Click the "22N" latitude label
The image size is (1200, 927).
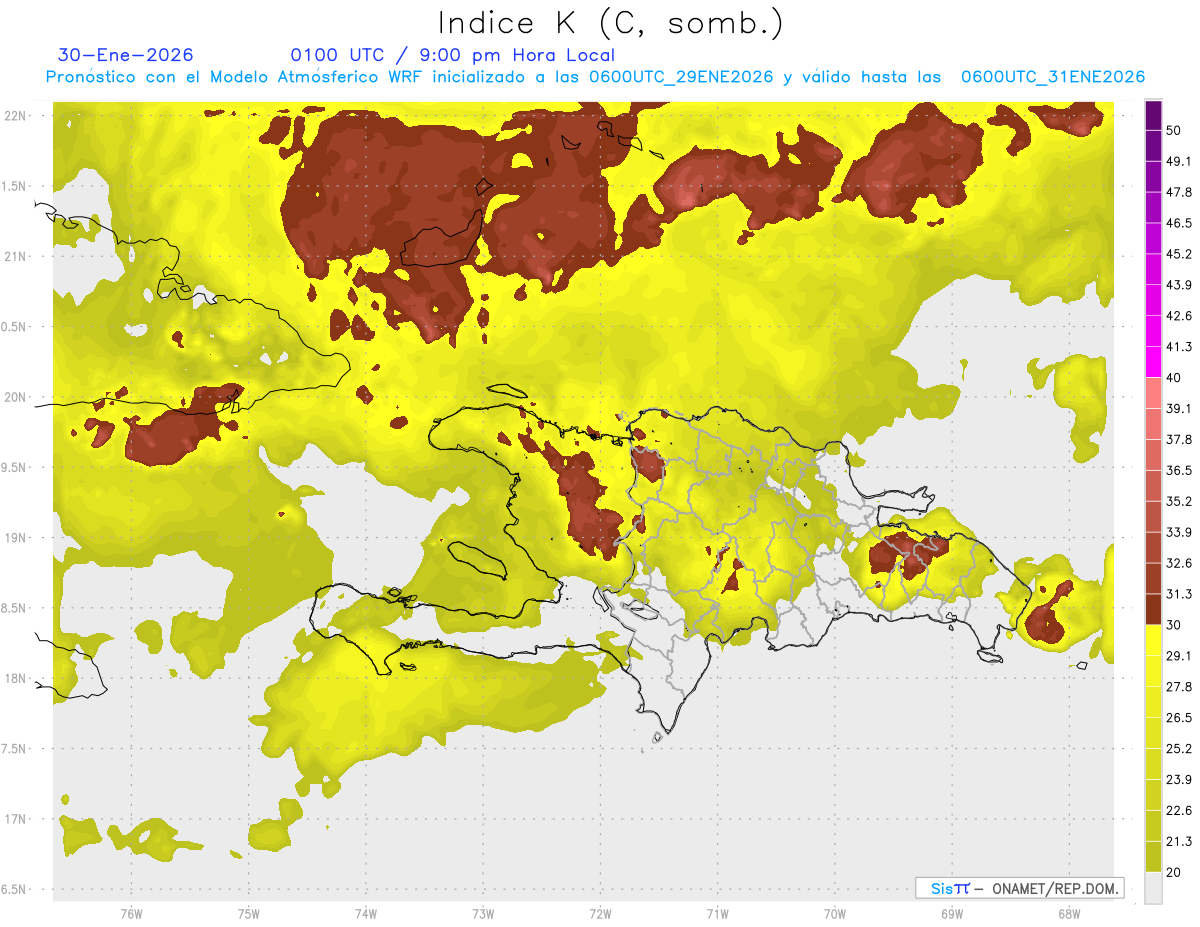15,116
